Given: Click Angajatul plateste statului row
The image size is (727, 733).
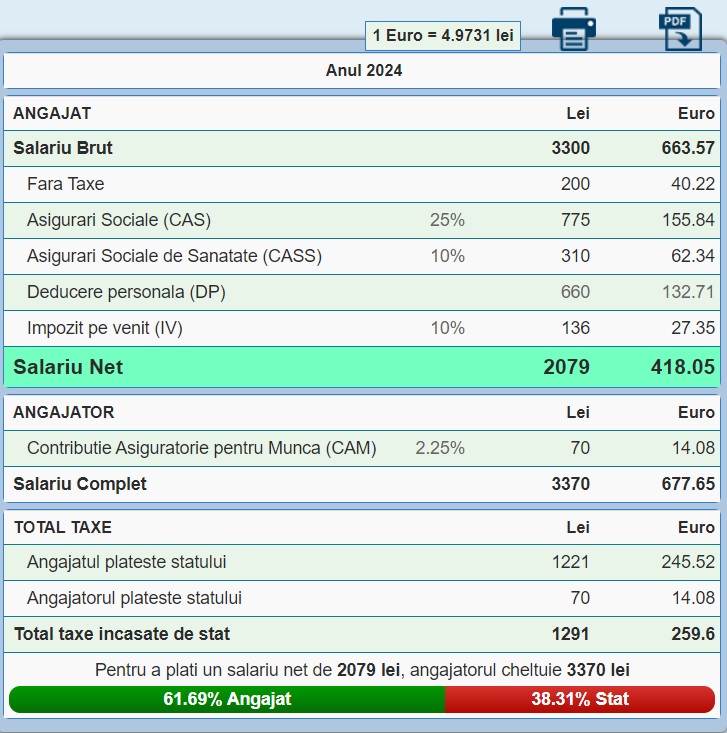Looking at the screenshot, I should 127,562.
